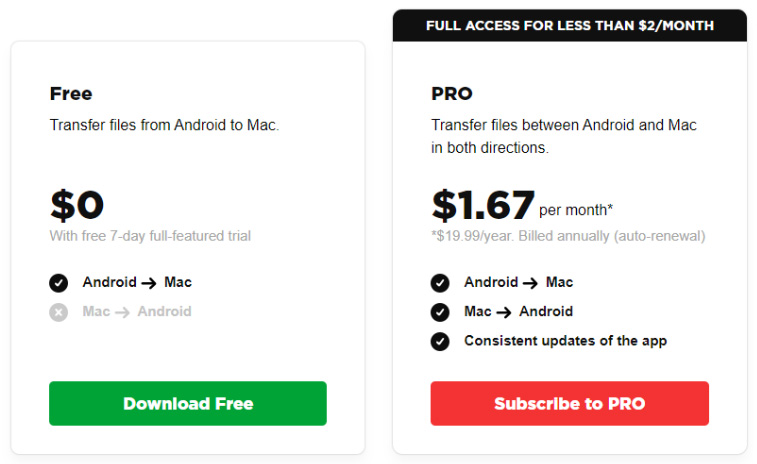
Task: Select the Free plan heading
Action: pos(71,94)
